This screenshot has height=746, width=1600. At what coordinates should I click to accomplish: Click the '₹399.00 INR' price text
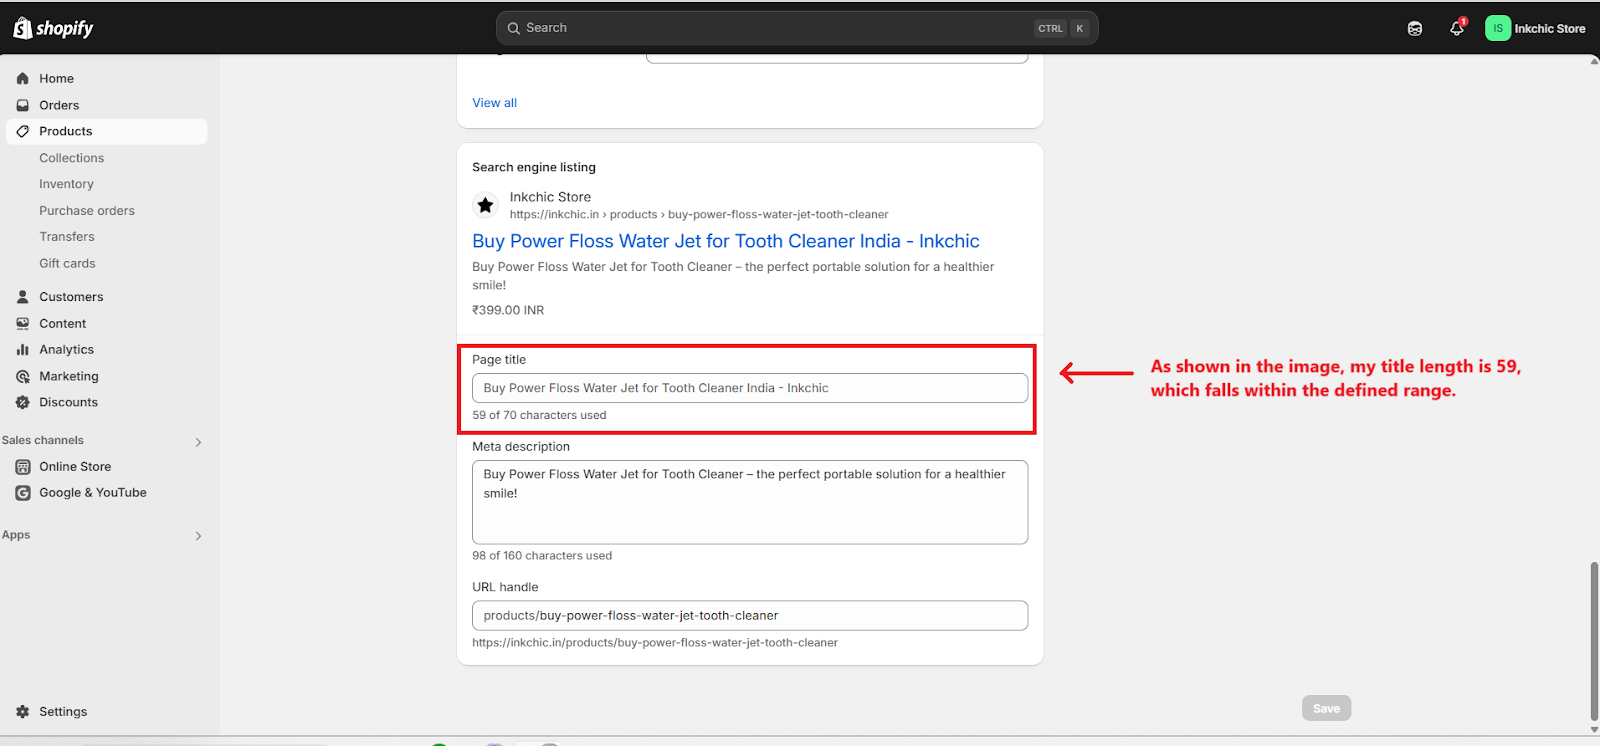(508, 310)
